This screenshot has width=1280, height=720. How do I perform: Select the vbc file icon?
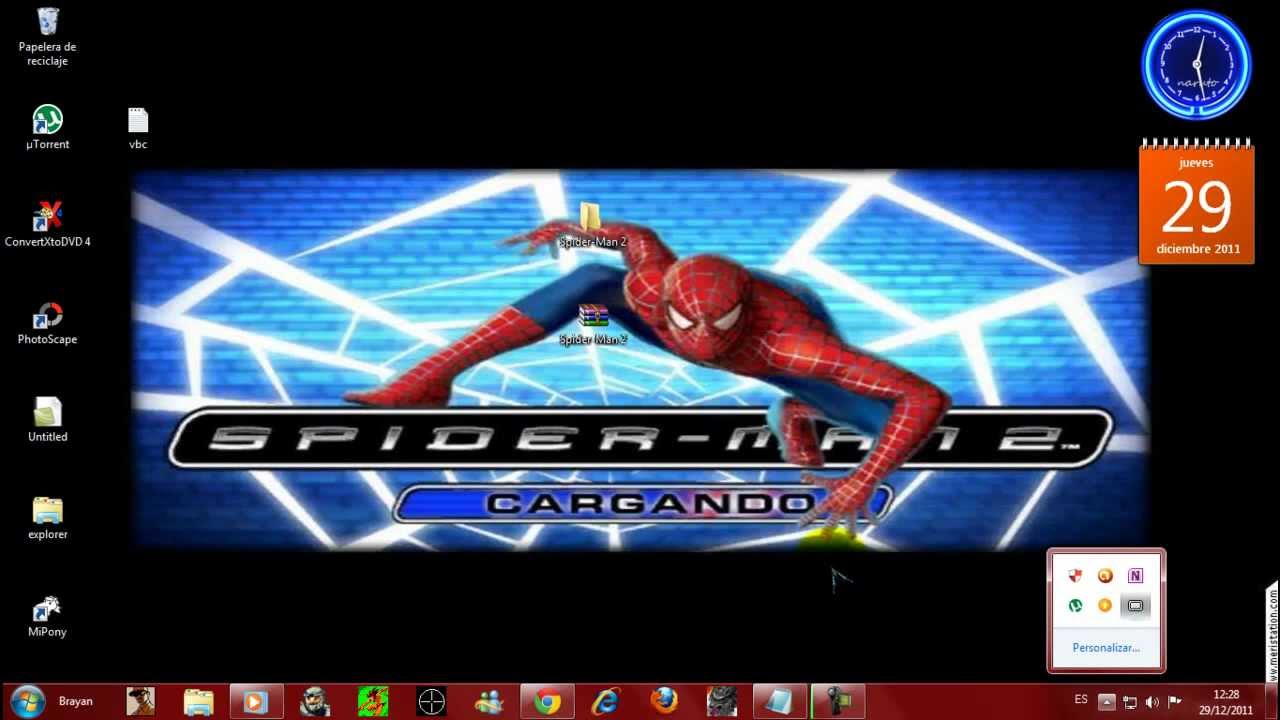click(x=138, y=127)
